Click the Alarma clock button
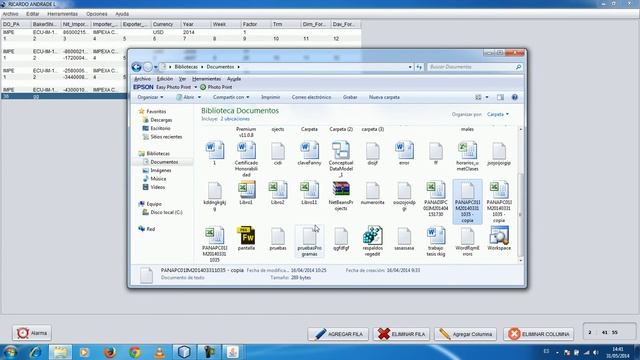The width and height of the screenshot is (640, 360). (32, 333)
